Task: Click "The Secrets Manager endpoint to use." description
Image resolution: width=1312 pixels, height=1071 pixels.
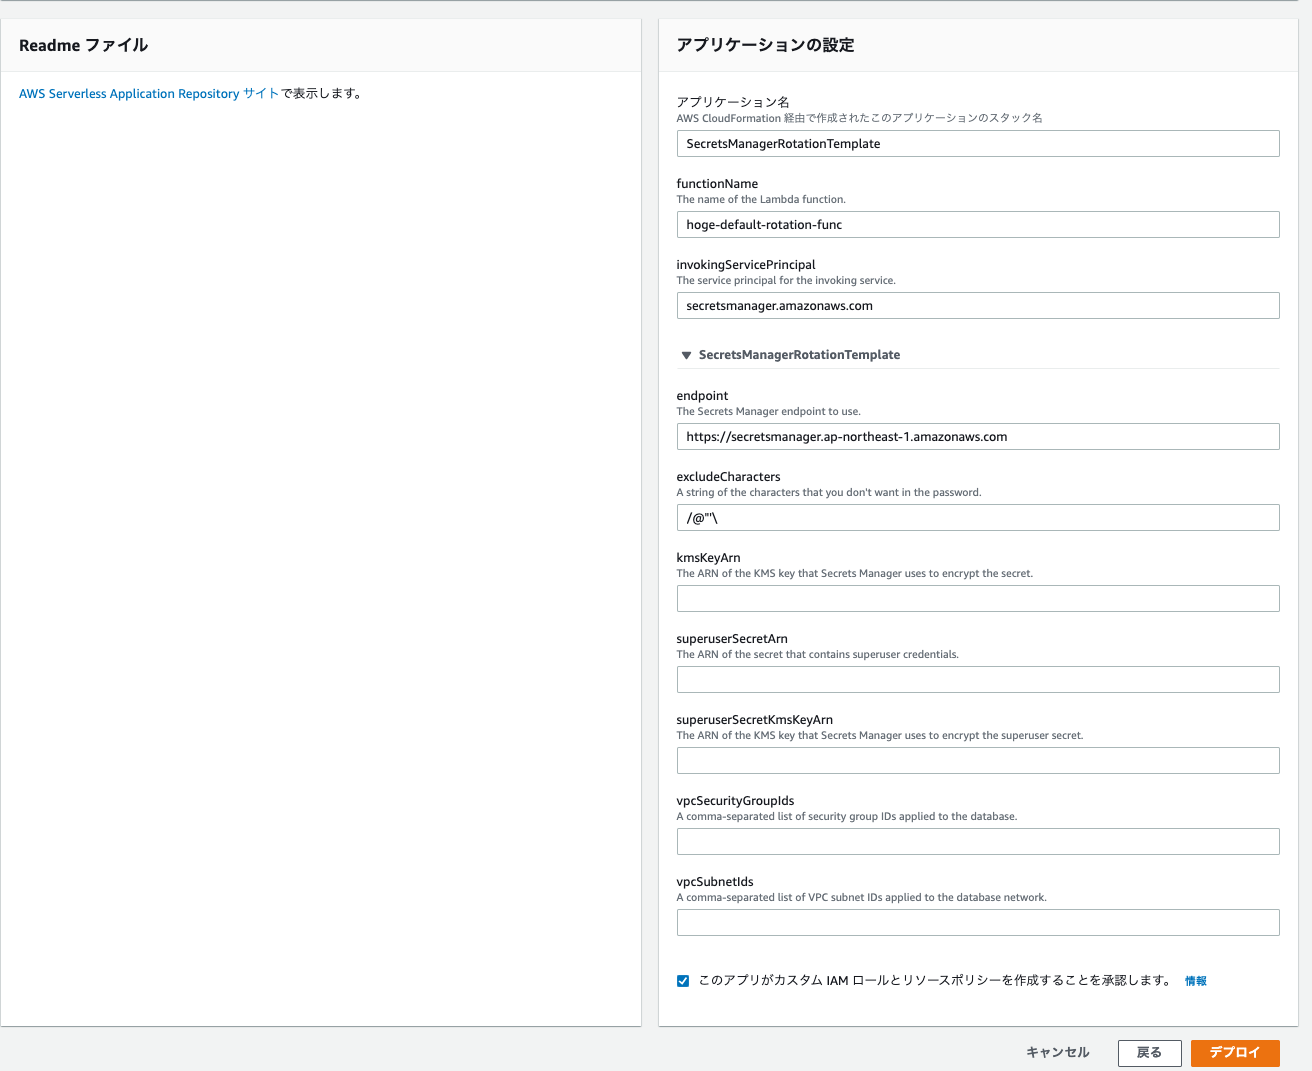Action: 769,412
